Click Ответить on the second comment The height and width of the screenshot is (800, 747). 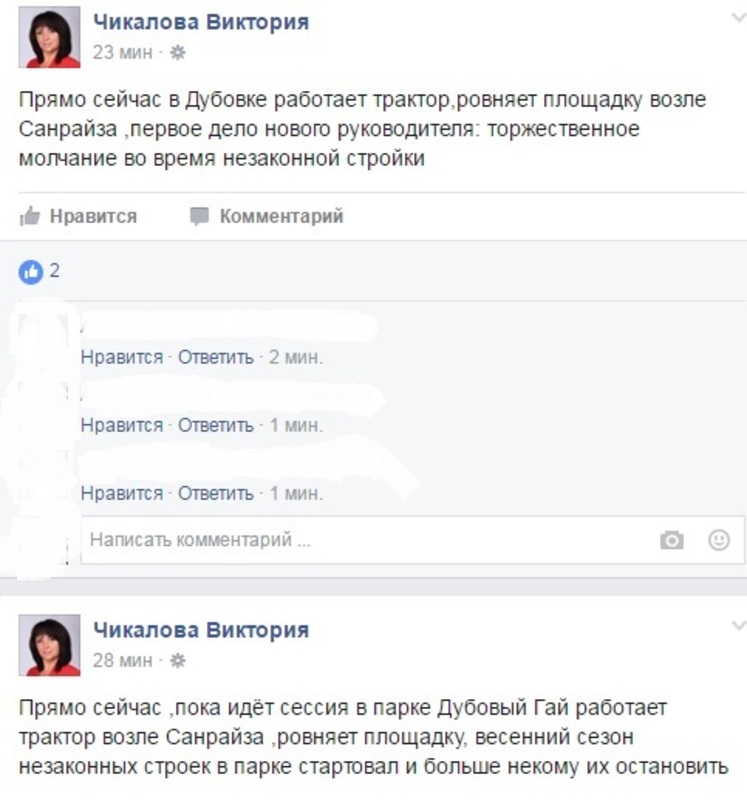215,425
